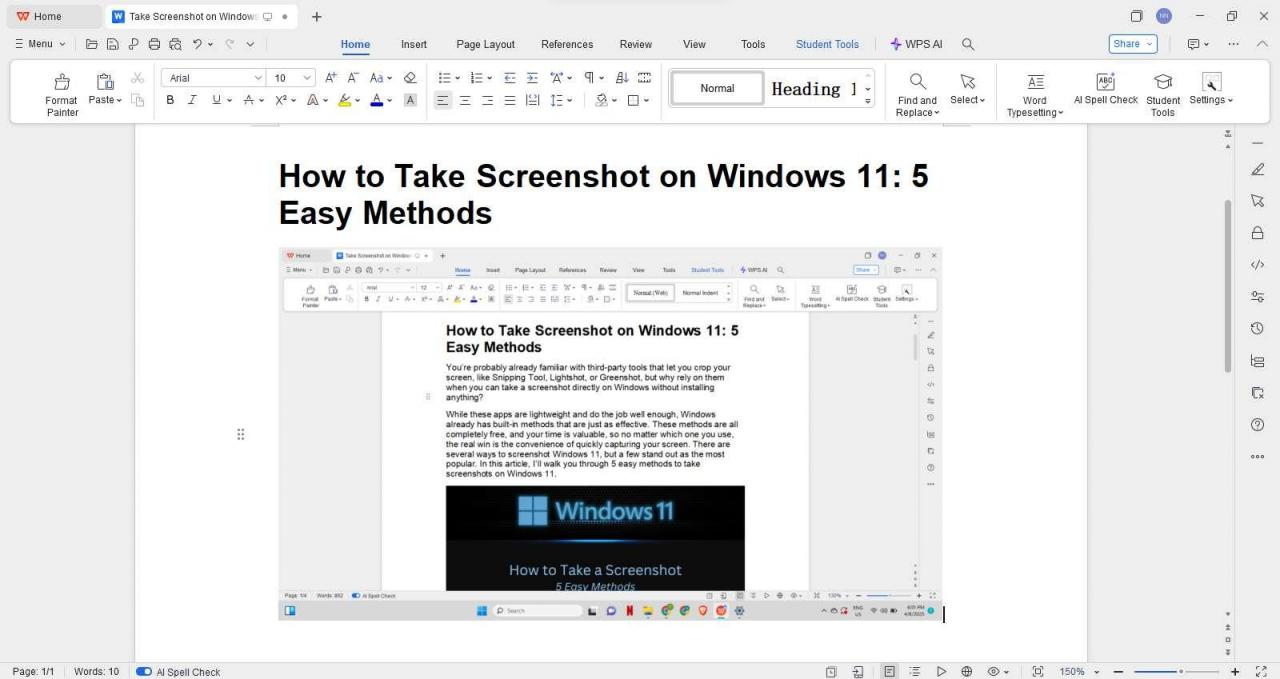Expand the font size dropdown
This screenshot has width=1280, height=679.
305,77
